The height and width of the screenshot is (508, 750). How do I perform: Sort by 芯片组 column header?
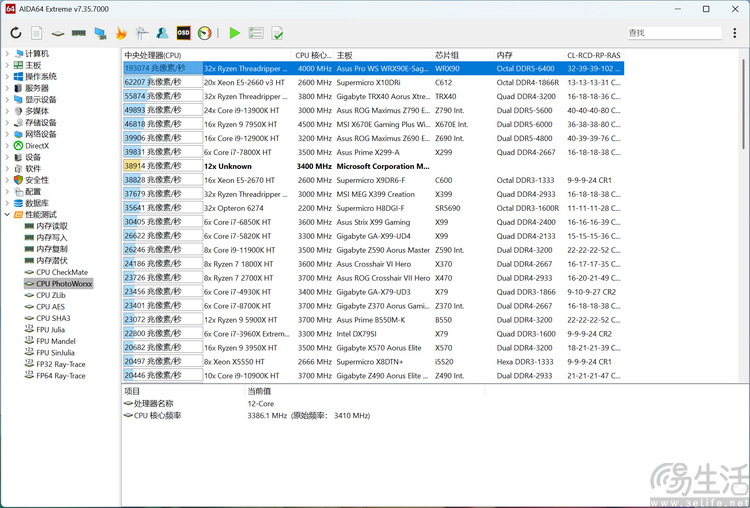(463, 55)
